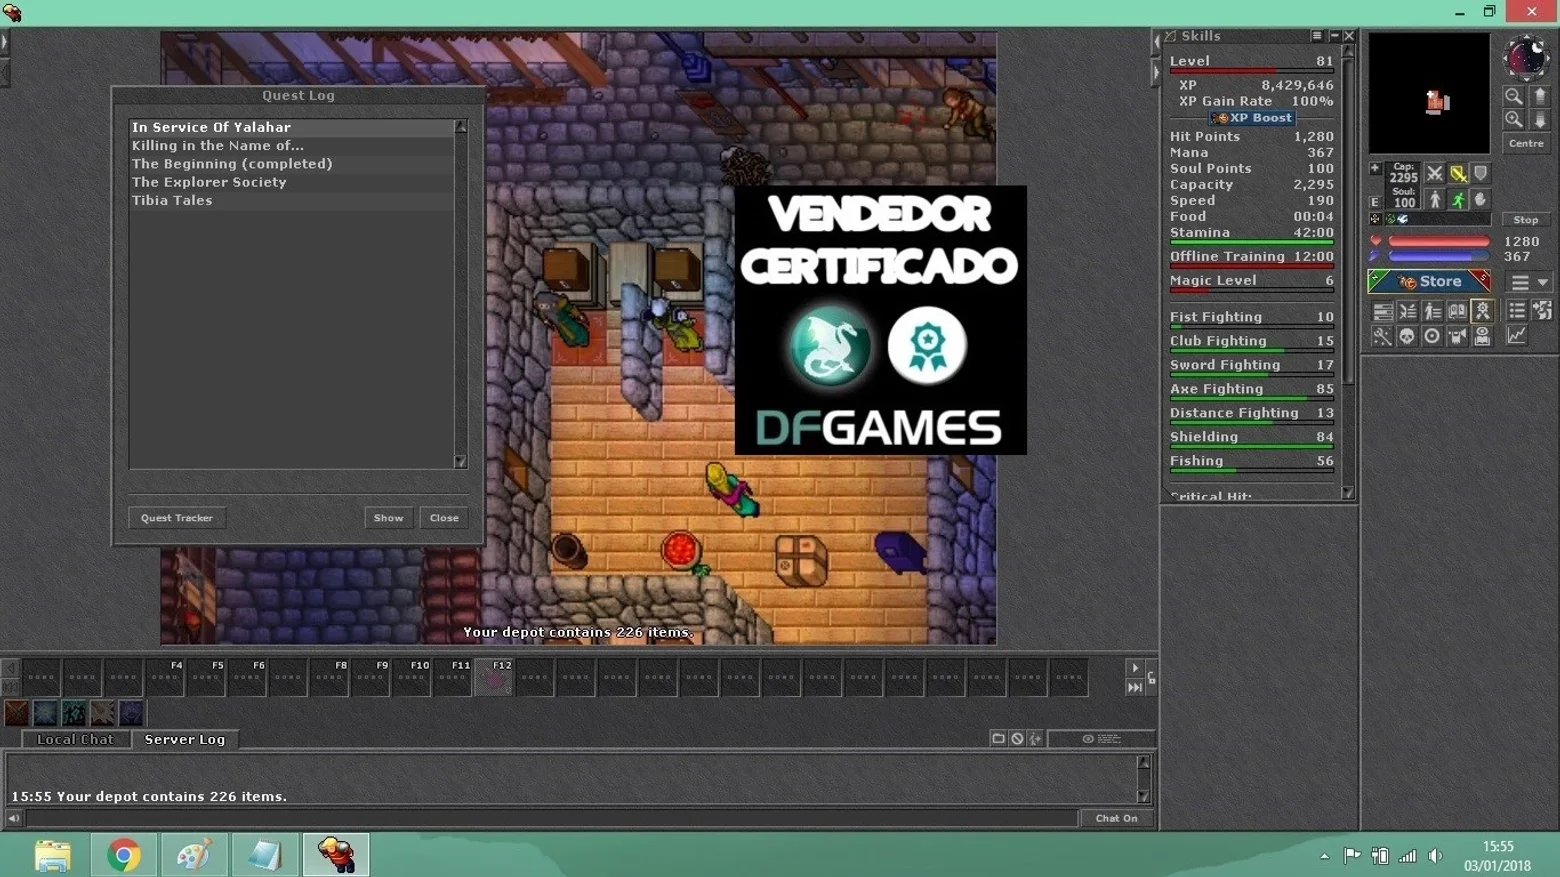Open the skills window icon
Screen dimensions: 1560x877
1382,311
